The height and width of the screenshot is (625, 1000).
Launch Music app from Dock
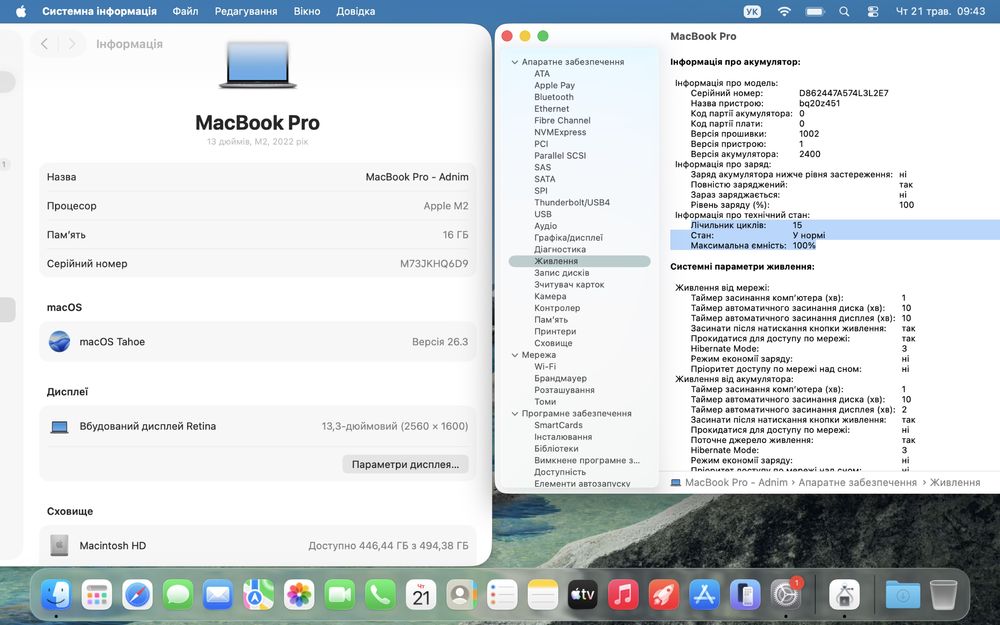[x=623, y=596]
